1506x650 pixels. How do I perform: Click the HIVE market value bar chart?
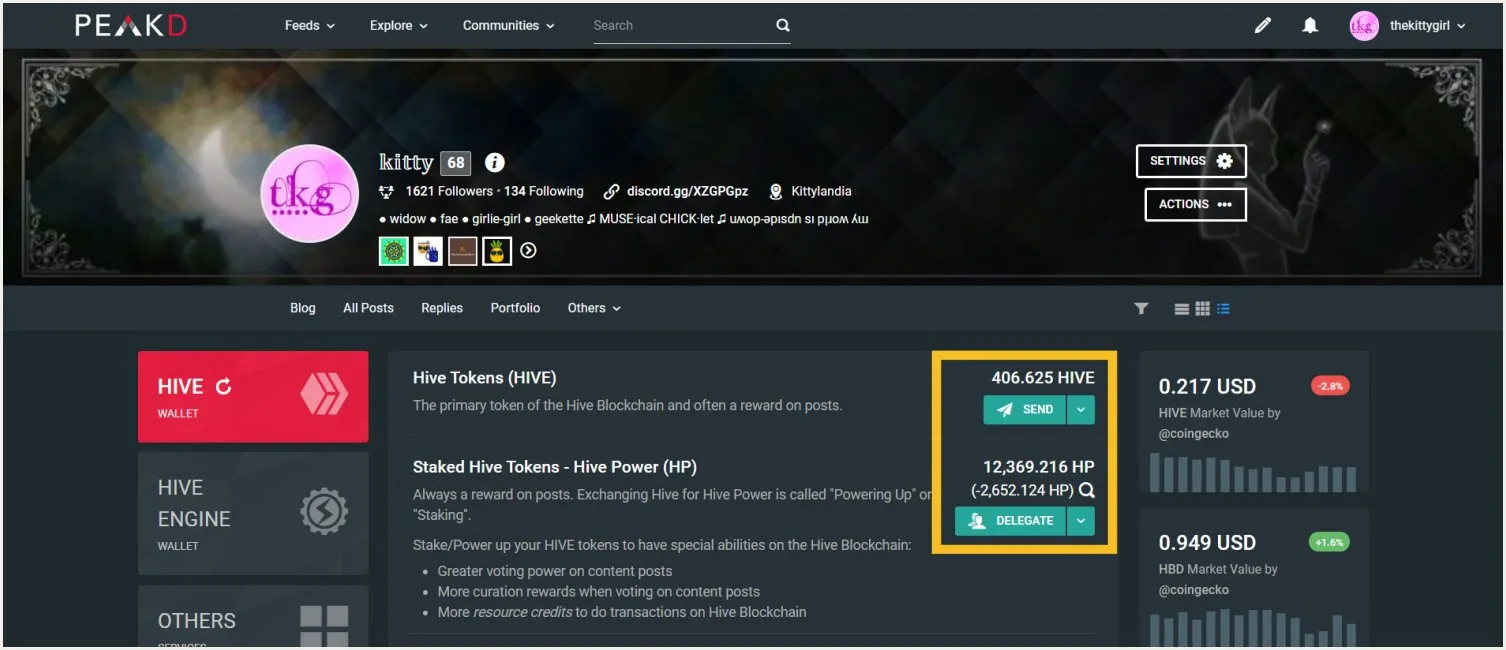point(1254,471)
